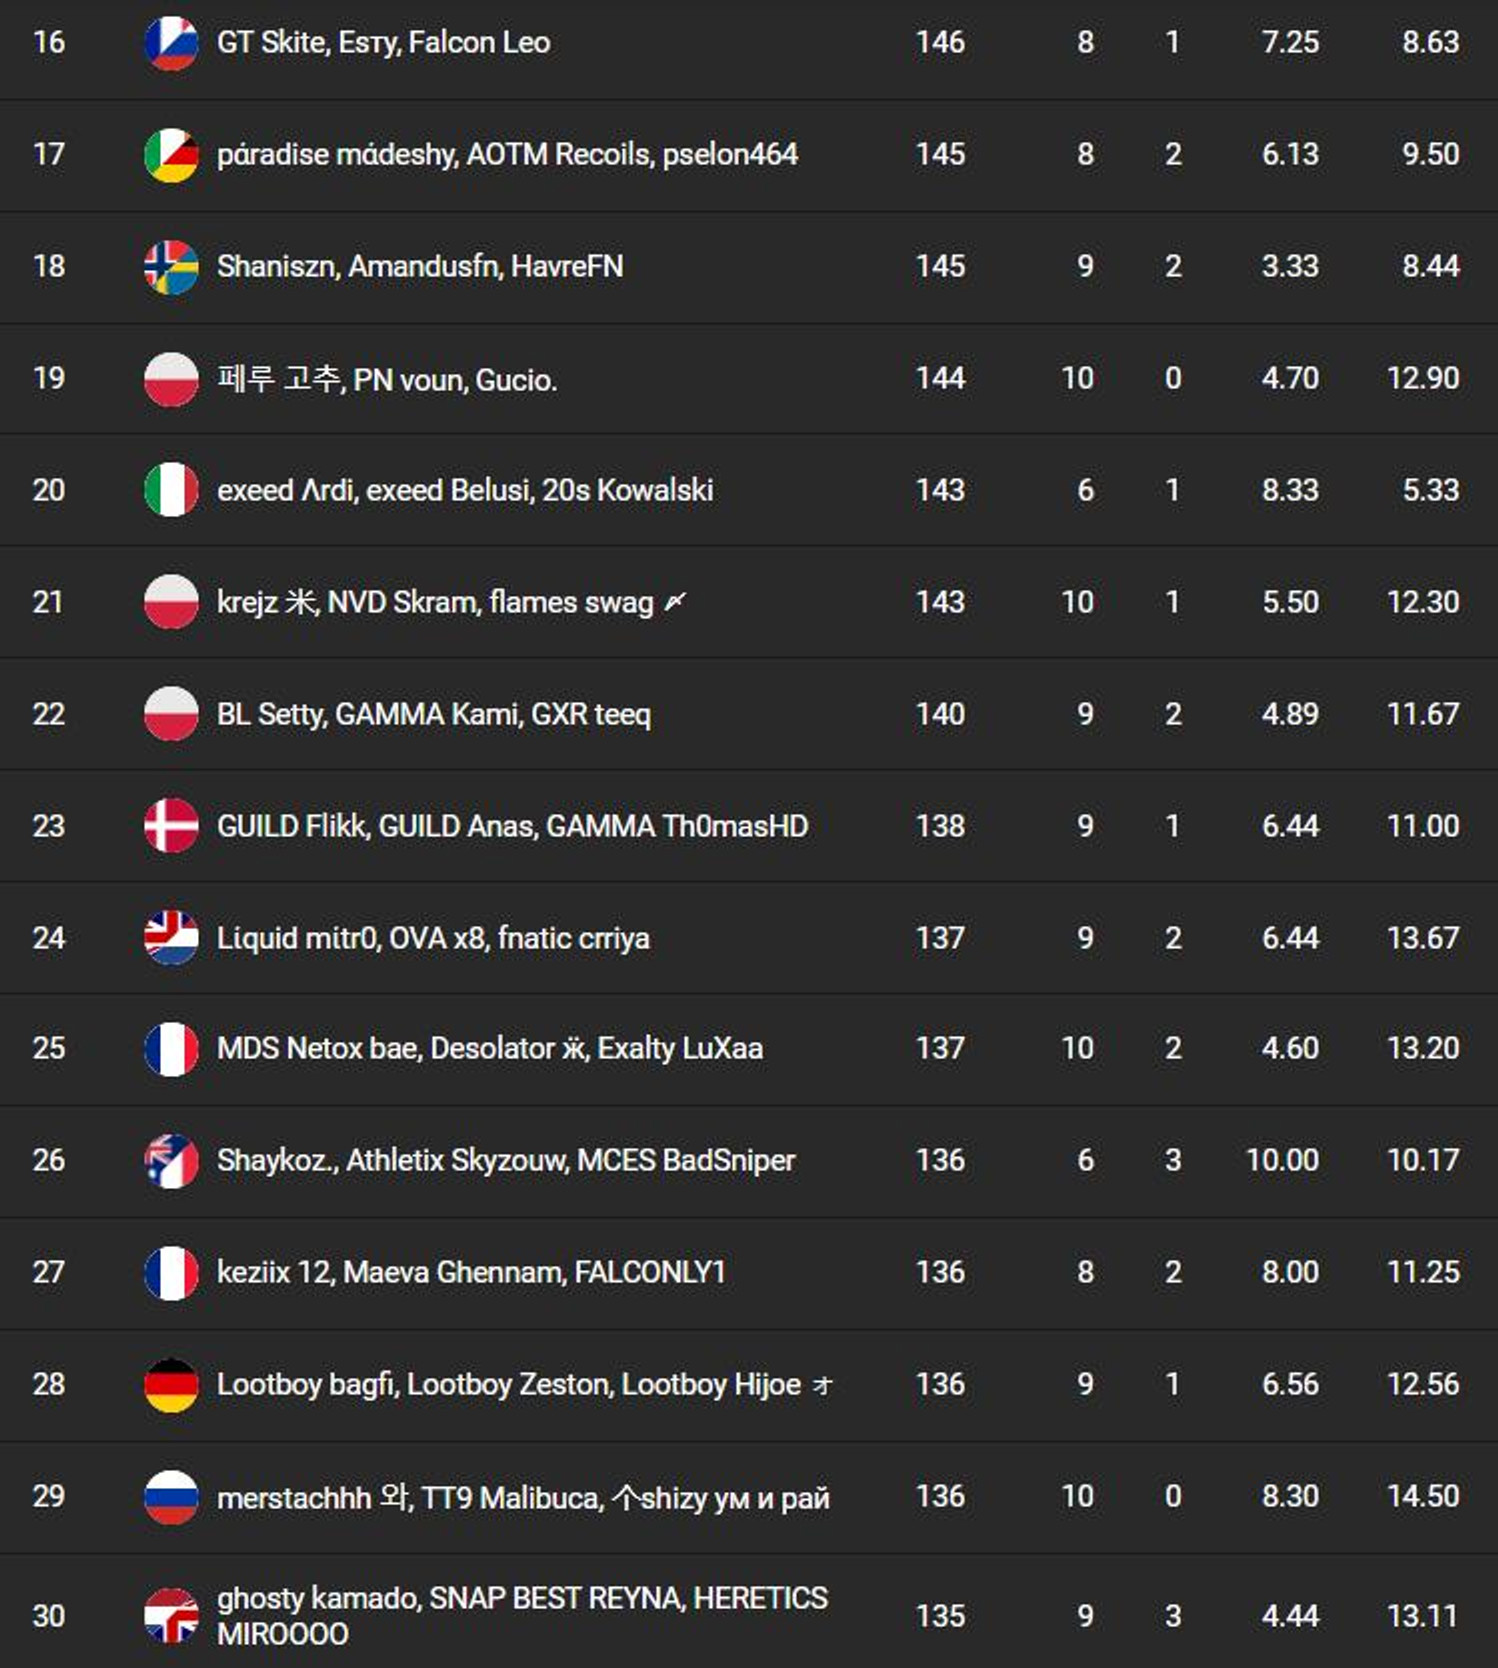Click the French flag by MDS Netox bae

coord(171,1049)
